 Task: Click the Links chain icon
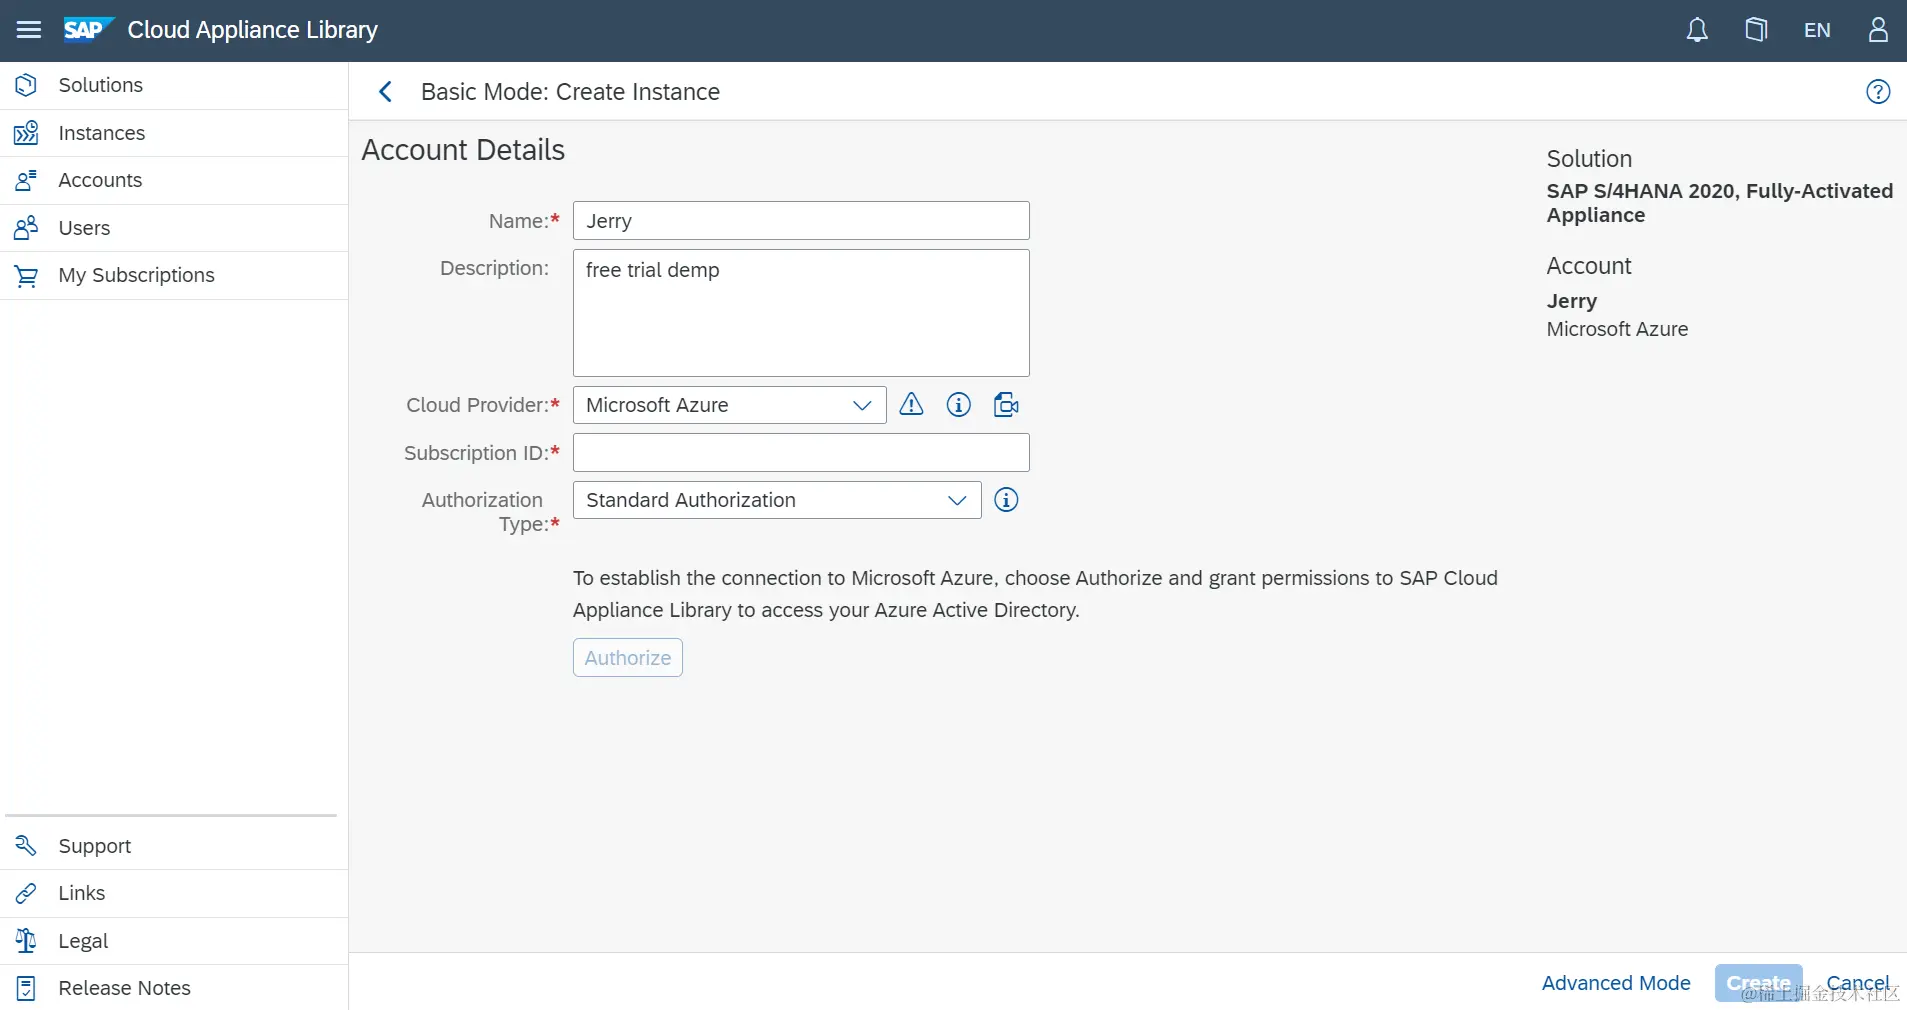pyautogui.click(x=26, y=893)
